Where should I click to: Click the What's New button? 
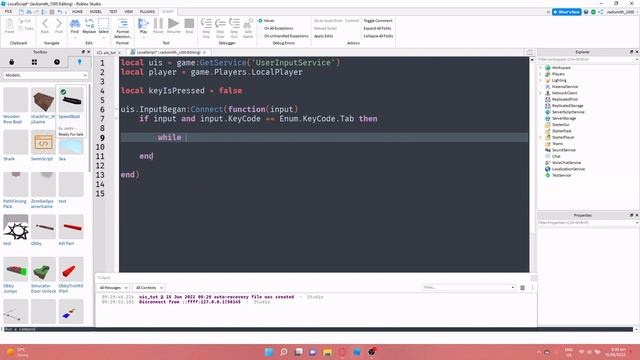click(x=567, y=12)
